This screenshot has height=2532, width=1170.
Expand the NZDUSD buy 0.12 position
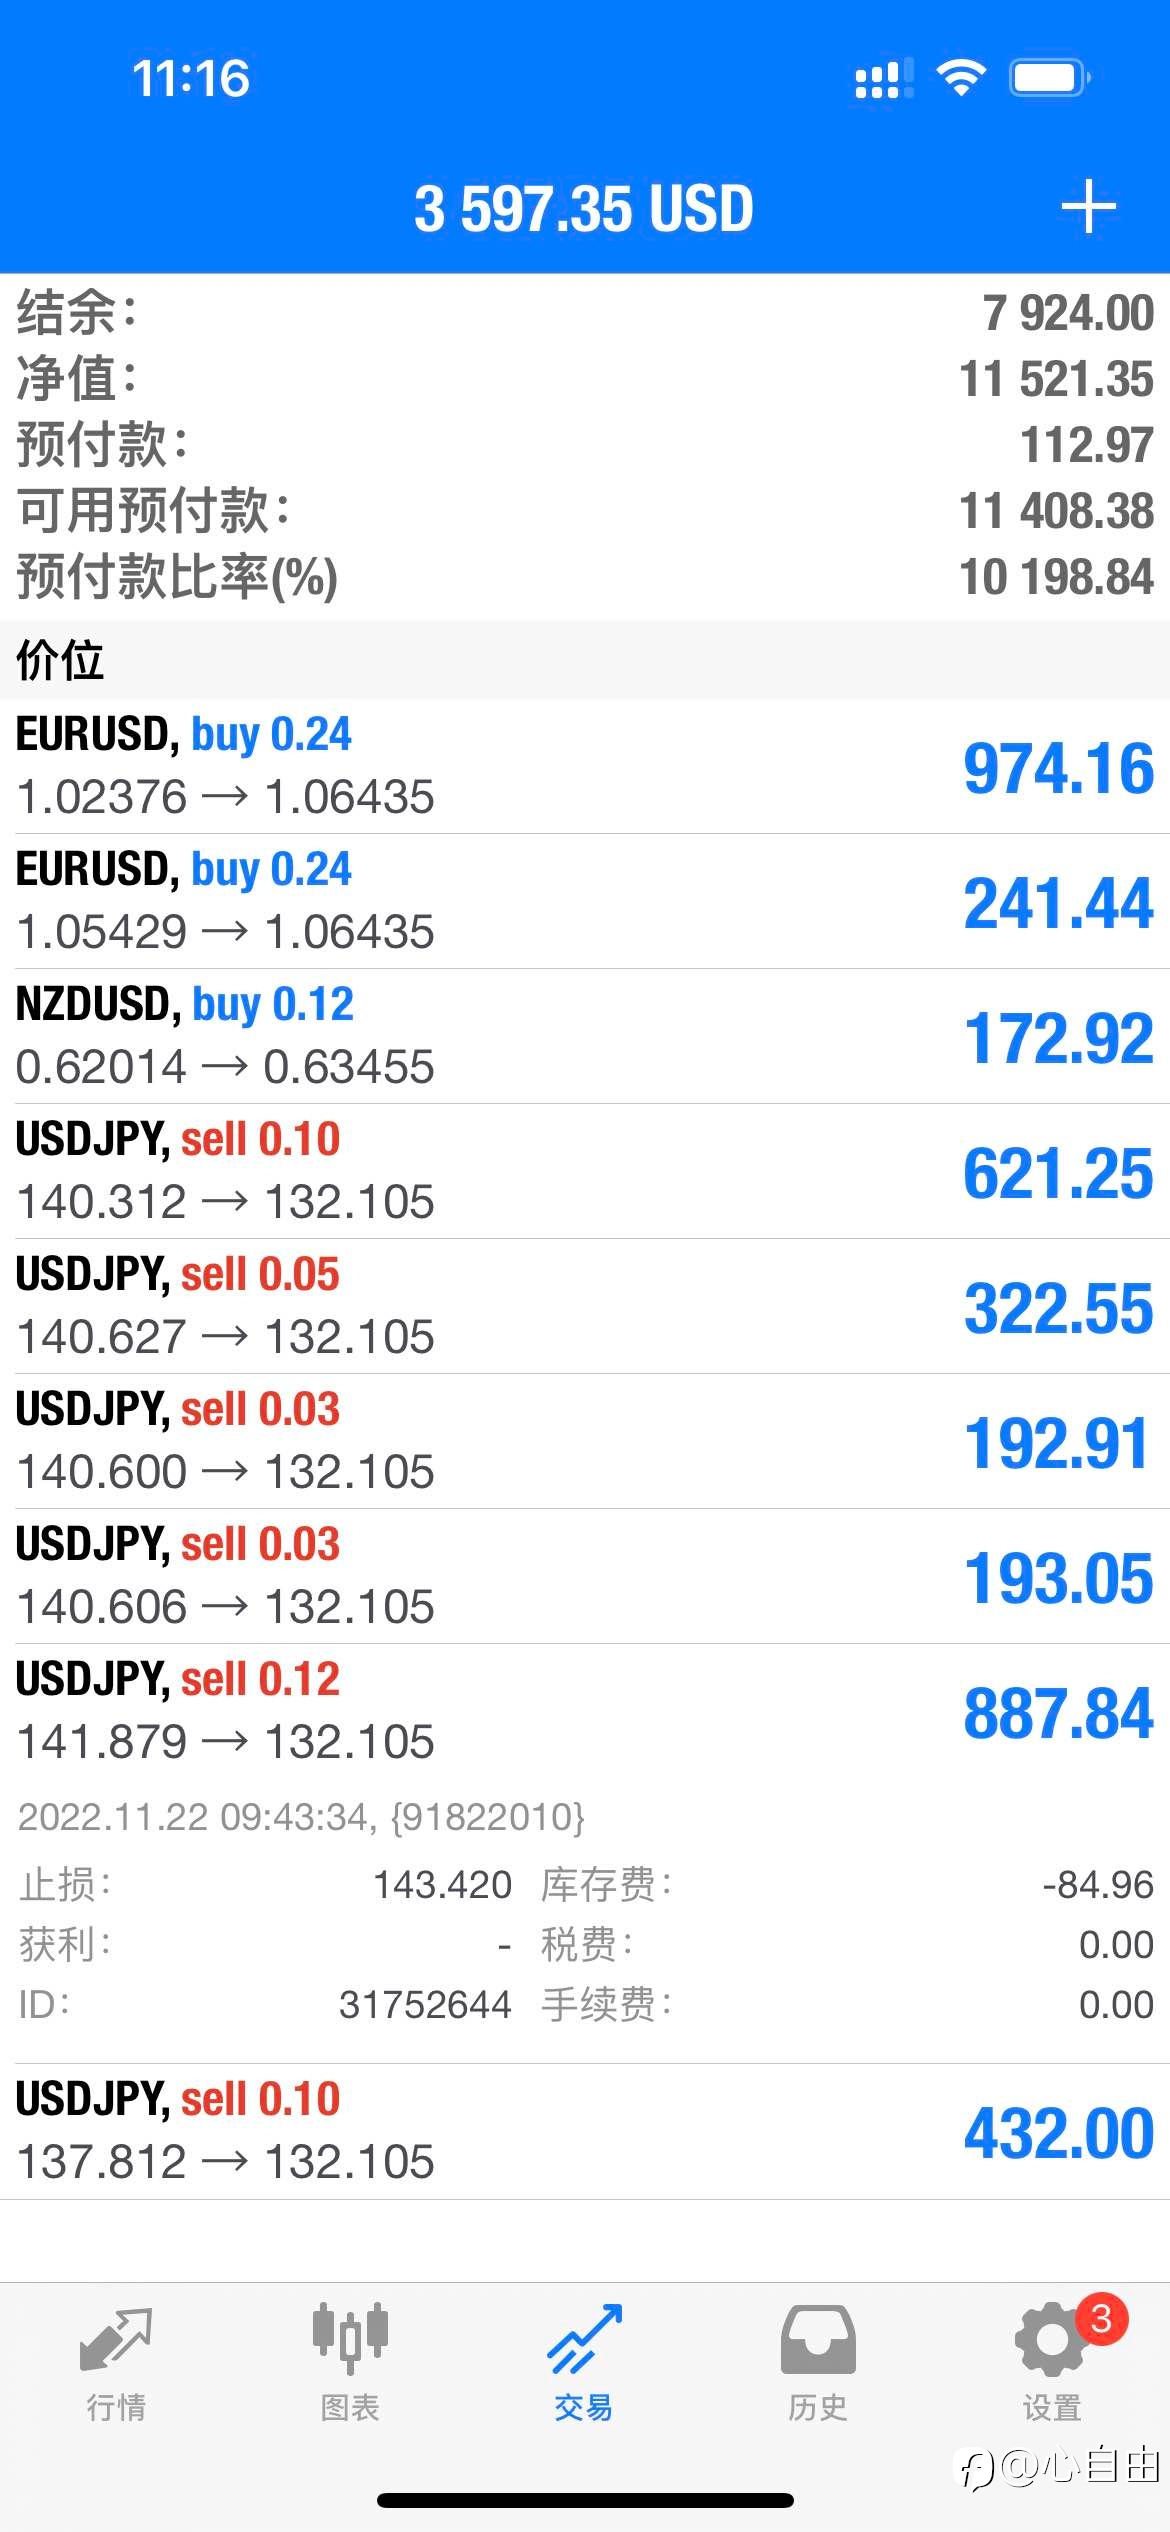tap(585, 1037)
